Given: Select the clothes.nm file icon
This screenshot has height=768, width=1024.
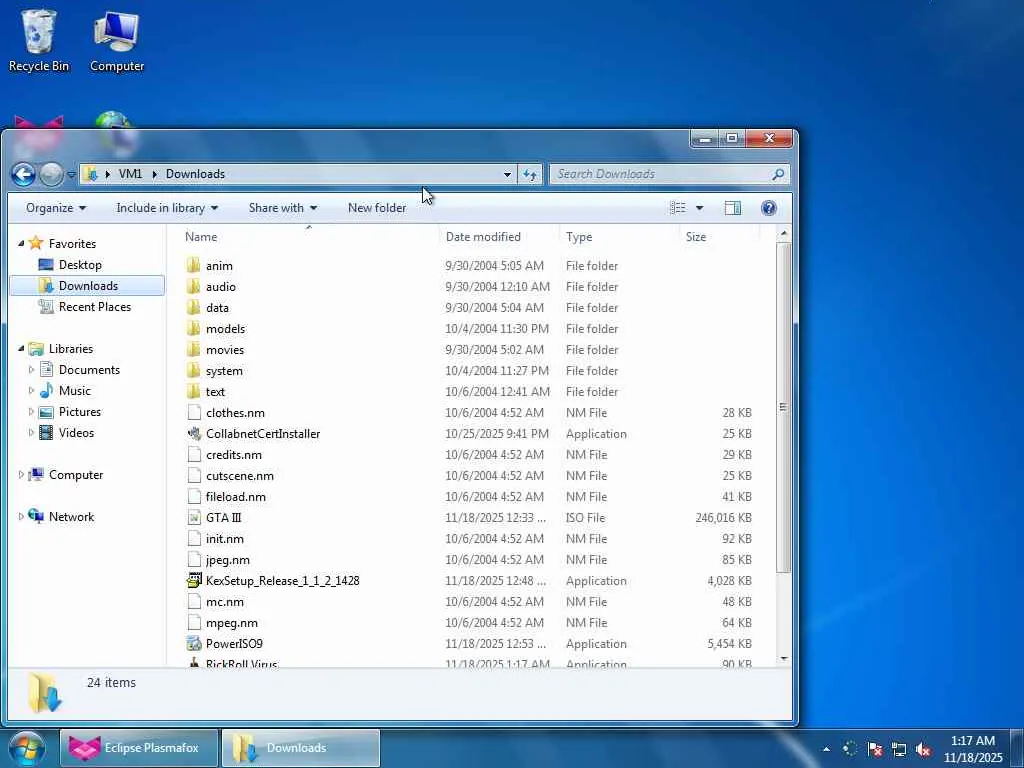Looking at the screenshot, I should pos(194,413).
